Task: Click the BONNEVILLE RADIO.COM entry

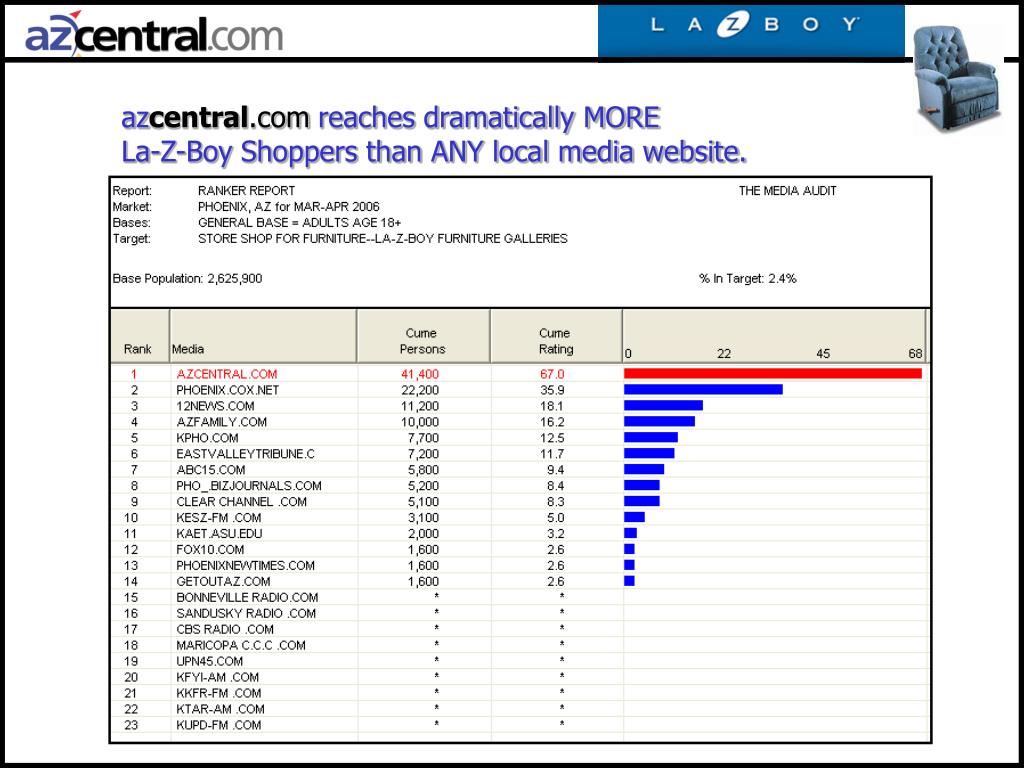Action: point(247,598)
